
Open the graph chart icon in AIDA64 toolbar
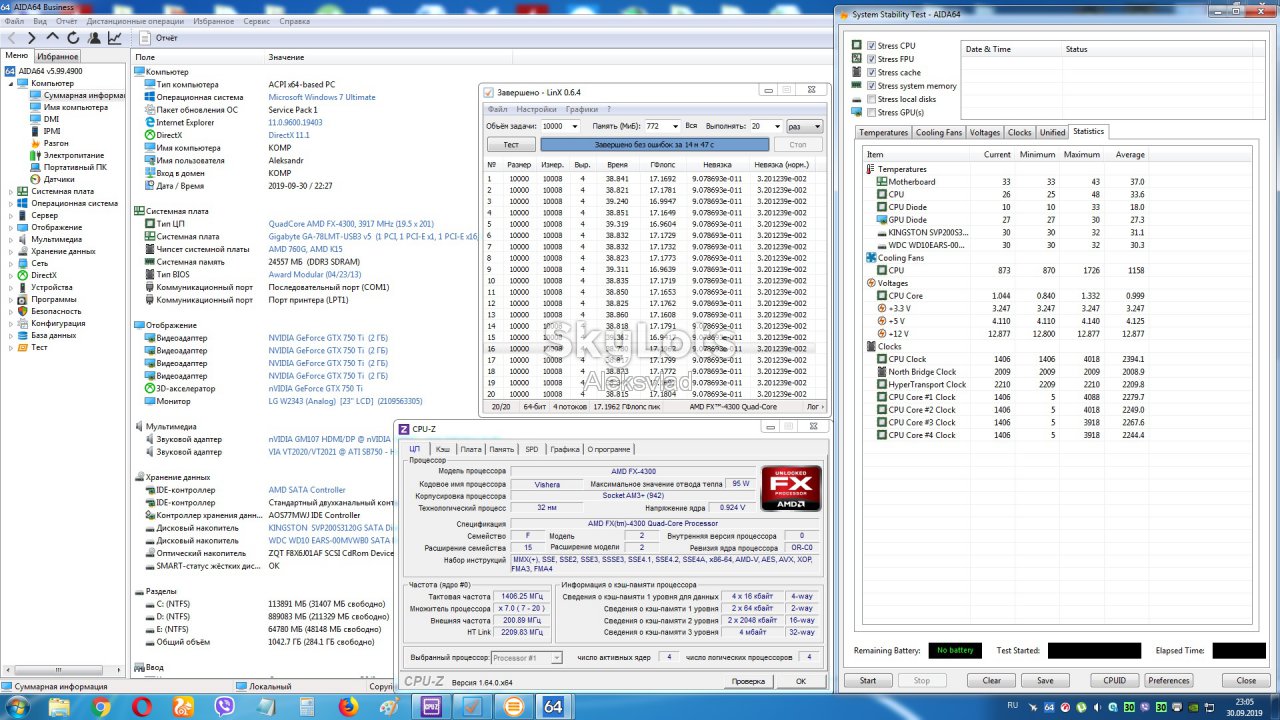tap(115, 38)
